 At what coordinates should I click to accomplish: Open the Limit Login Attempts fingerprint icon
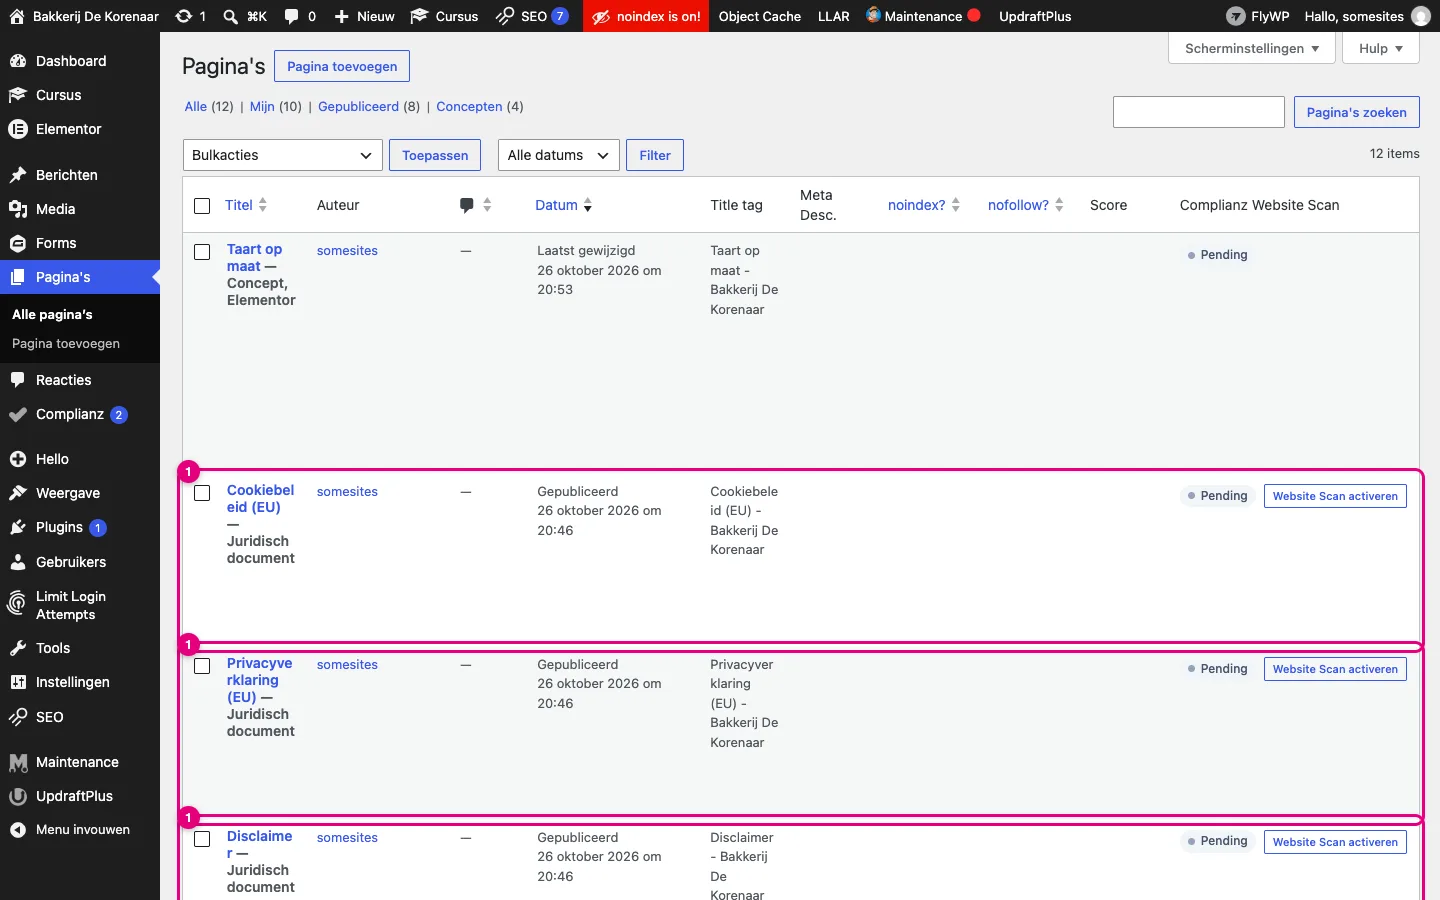pos(17,605)
